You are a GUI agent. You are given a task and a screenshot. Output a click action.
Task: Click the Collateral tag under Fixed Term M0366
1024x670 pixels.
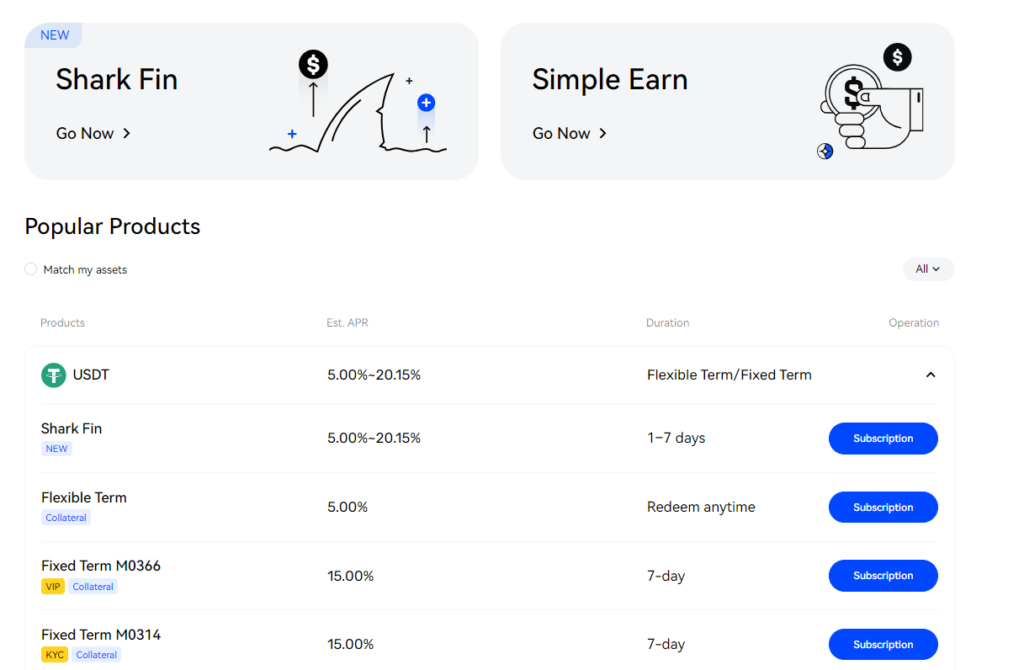(x=93, y=587)
